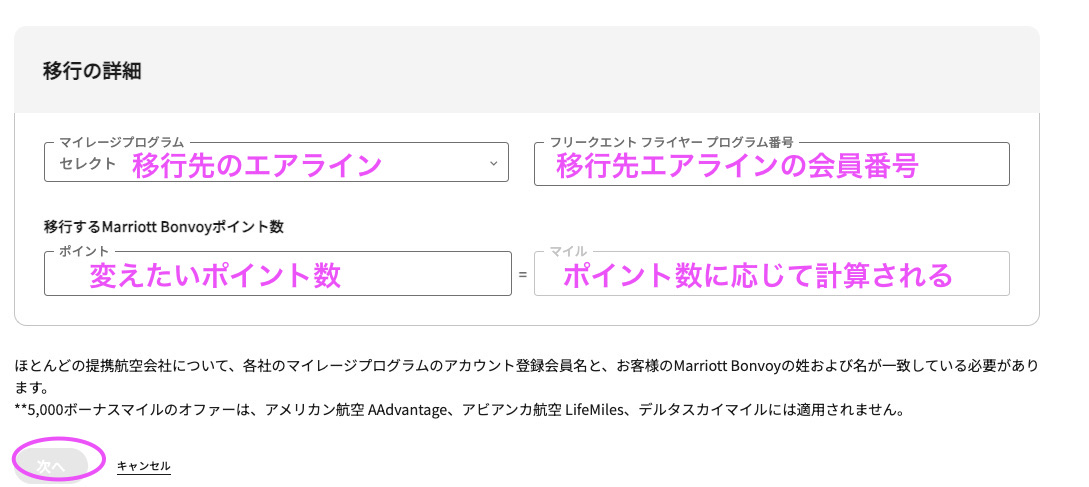The image size is (1089, 487).
Task: Click into the ポイント input field
Action: point(276,274)
